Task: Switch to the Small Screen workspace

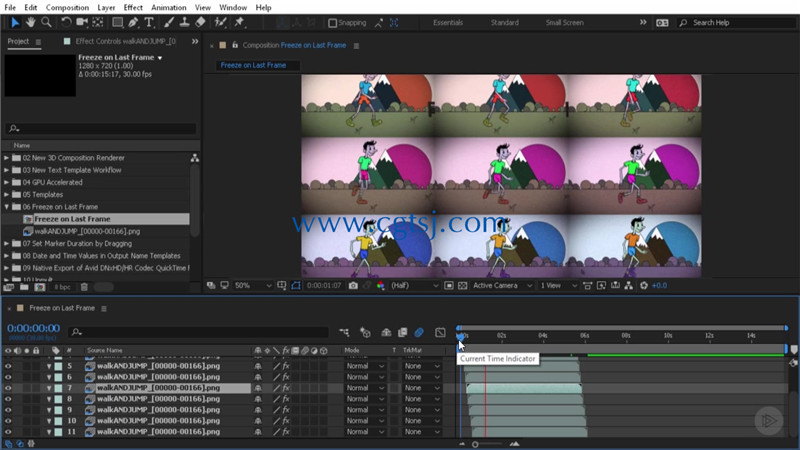Action: (x=564, y=23)
